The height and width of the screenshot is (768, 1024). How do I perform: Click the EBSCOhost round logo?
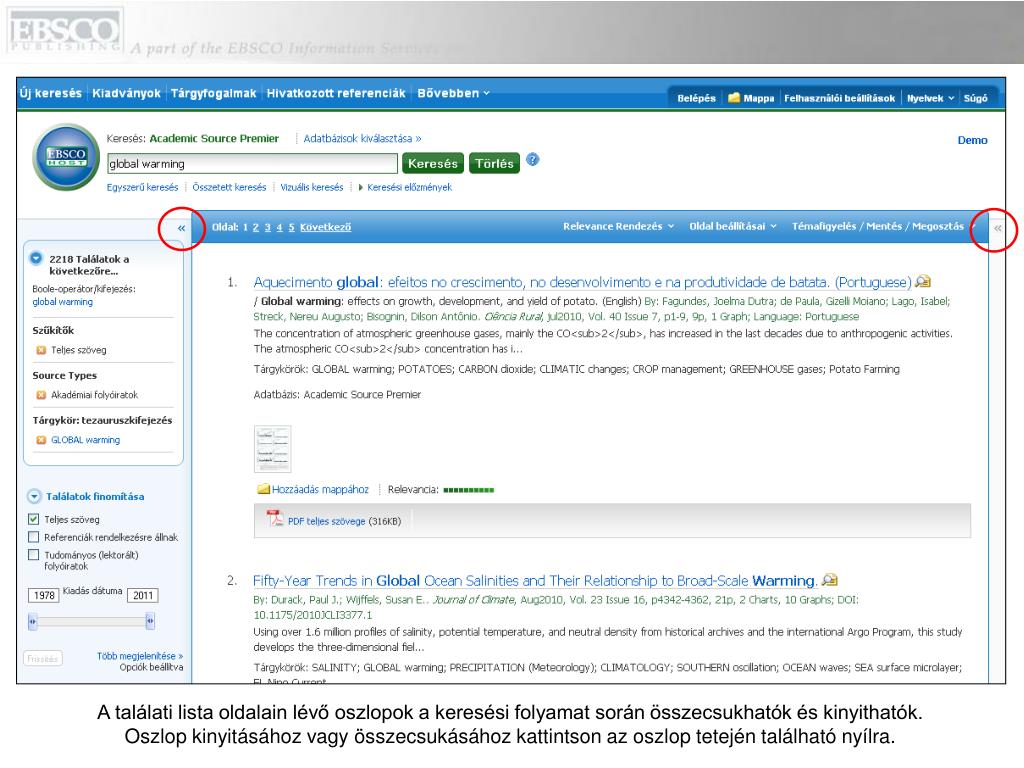pos(66,157)
